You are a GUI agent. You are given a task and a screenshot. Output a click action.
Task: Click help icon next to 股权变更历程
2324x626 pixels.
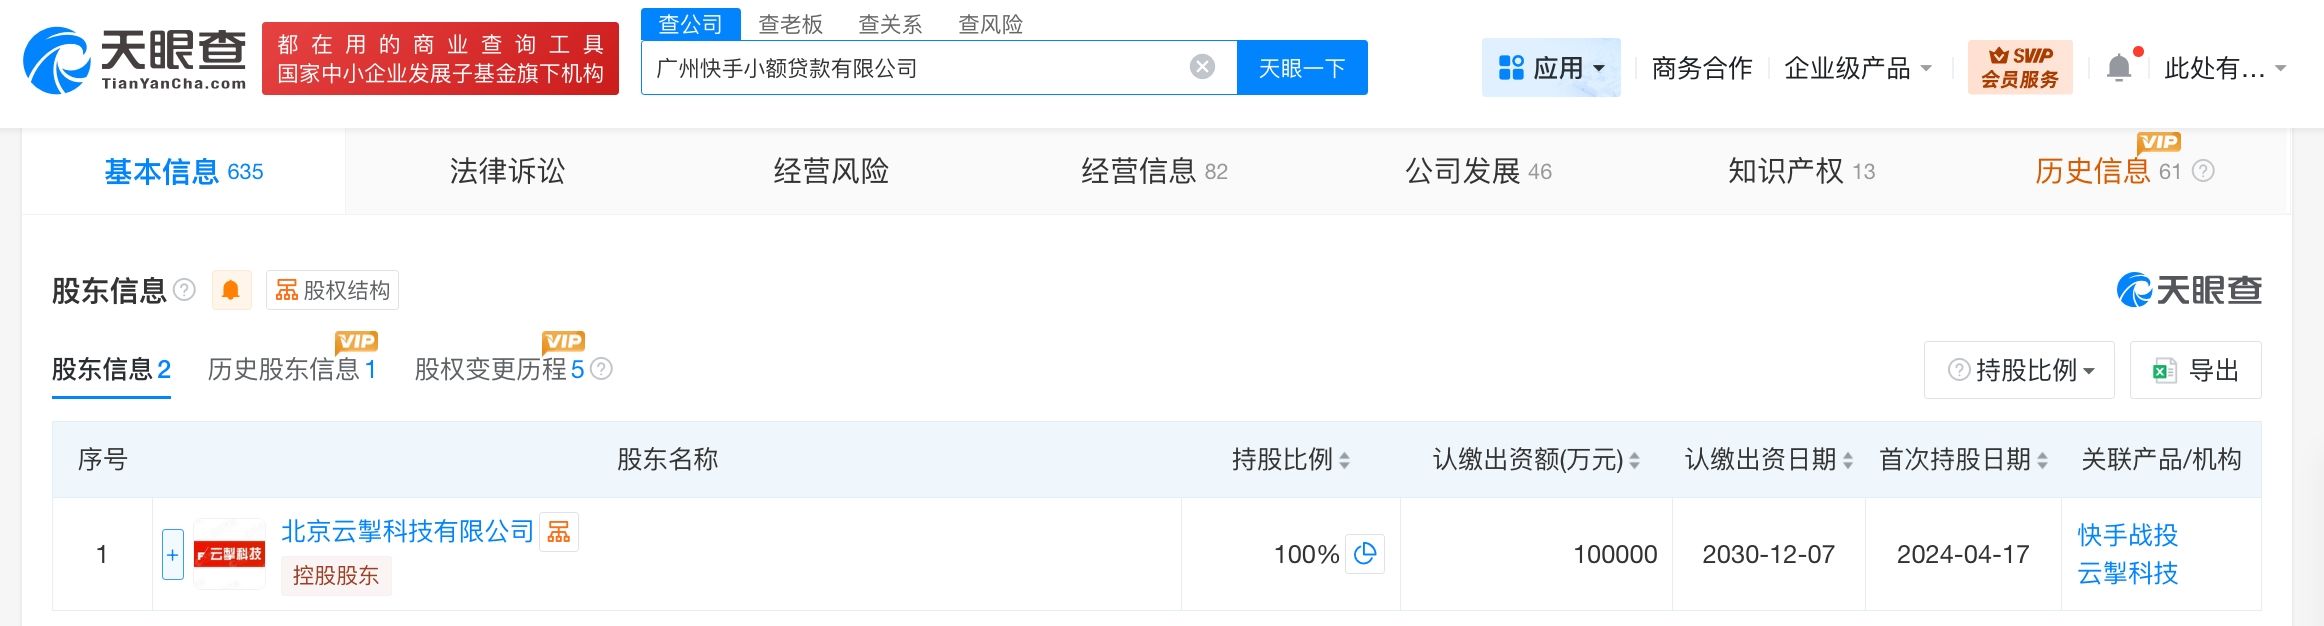(601, 369)
